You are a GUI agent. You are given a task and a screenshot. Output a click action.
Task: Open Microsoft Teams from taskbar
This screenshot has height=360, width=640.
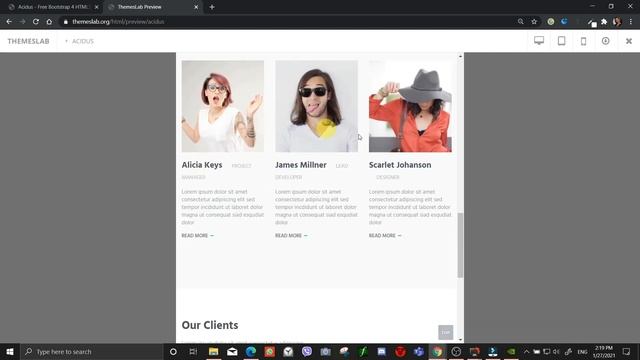click(x=418, y=351)
